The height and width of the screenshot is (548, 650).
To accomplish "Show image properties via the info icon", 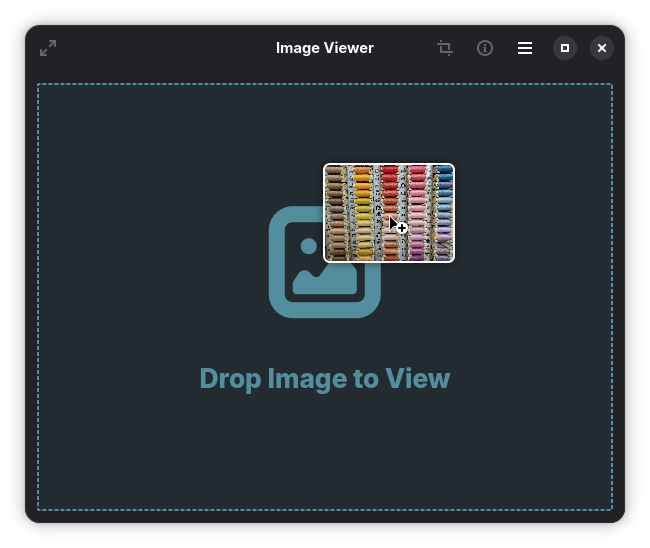I will tap(485, 48).
